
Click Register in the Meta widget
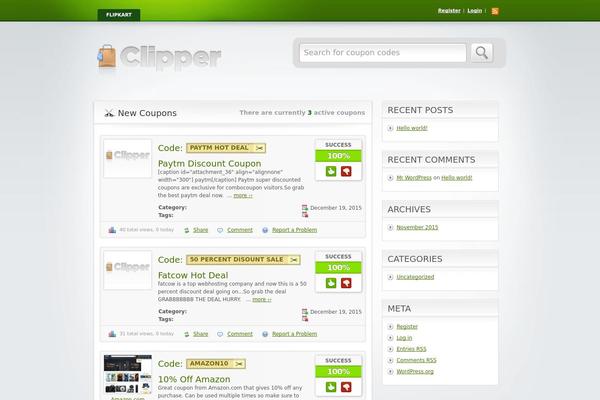click(407, 327)
